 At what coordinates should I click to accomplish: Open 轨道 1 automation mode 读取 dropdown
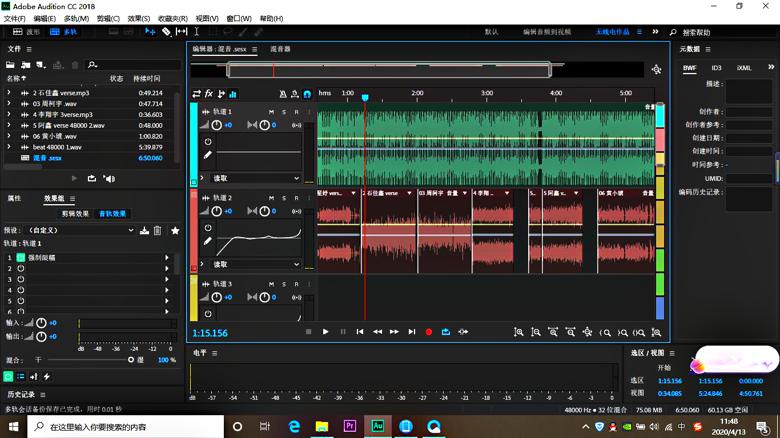(x=255, y=178)
